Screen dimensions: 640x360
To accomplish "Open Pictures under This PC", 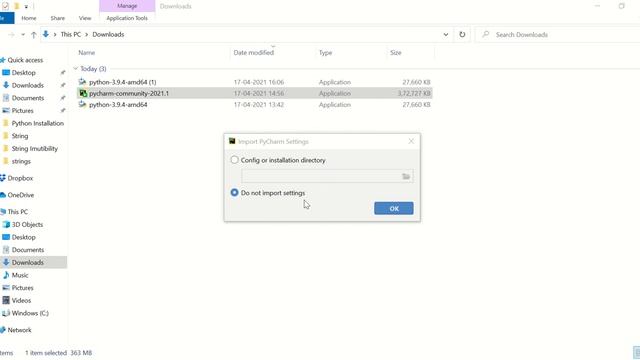I will pos(22,288).
